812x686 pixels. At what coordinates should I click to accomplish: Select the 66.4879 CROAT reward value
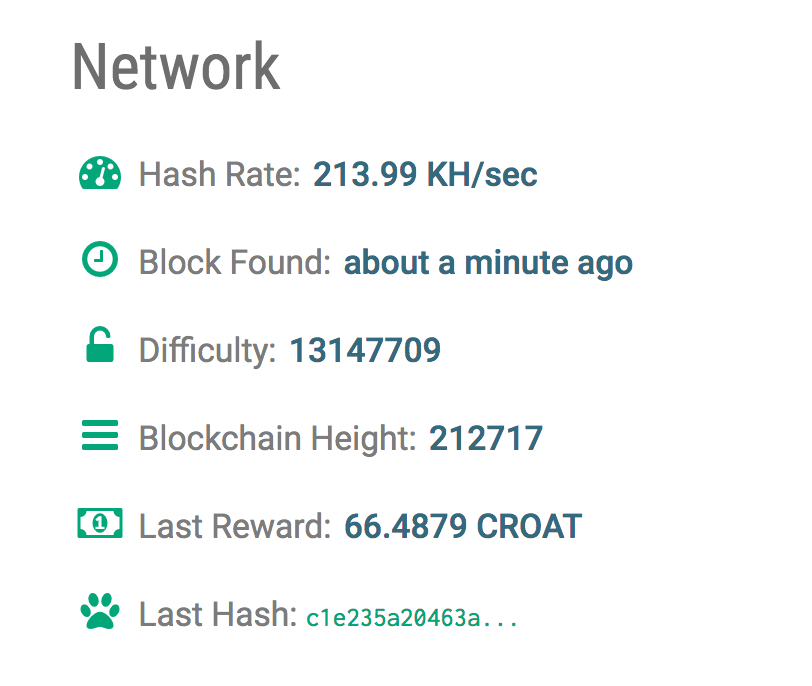pos(463,527)
